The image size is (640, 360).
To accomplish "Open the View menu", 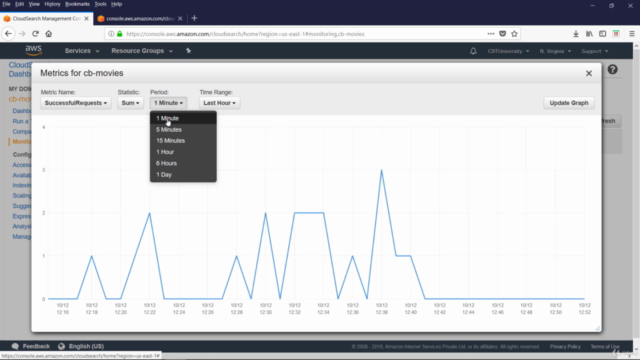I will pyautogui.click(x=34, y=4).
